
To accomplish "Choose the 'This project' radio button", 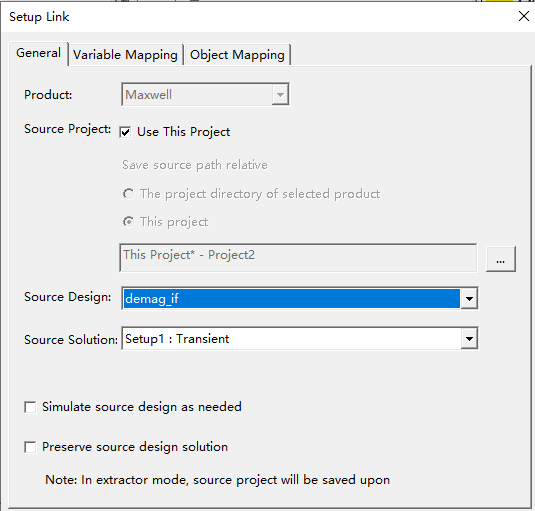I will click(x=129, y=222).
